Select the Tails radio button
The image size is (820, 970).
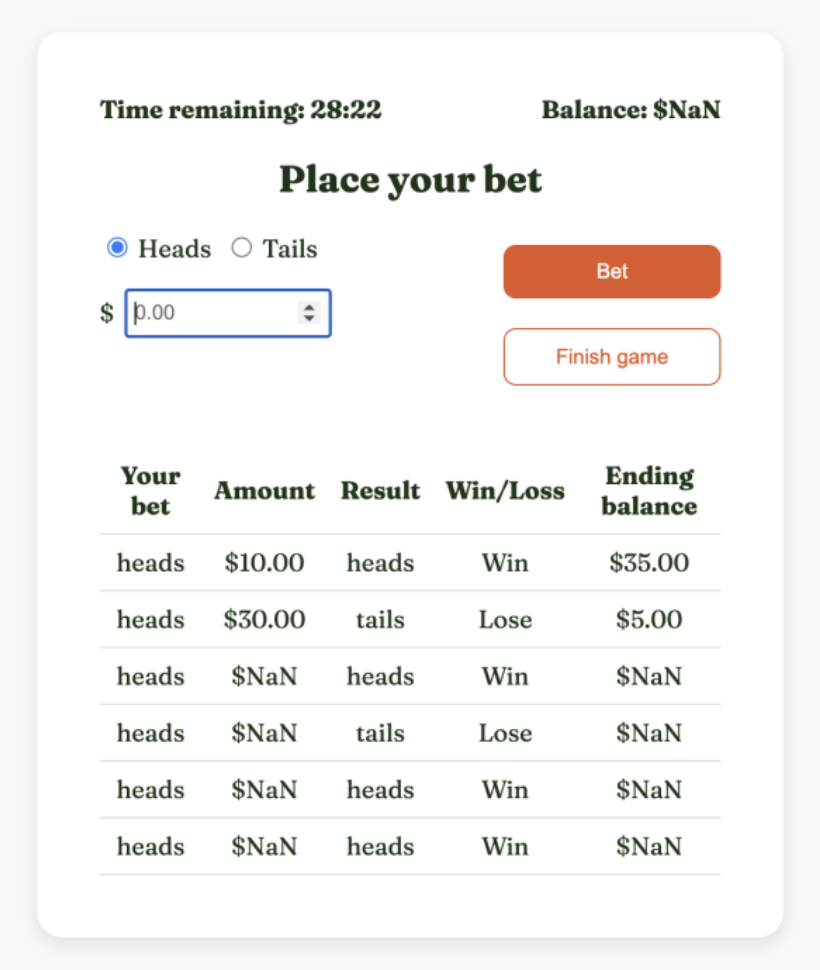click(242, 248)
